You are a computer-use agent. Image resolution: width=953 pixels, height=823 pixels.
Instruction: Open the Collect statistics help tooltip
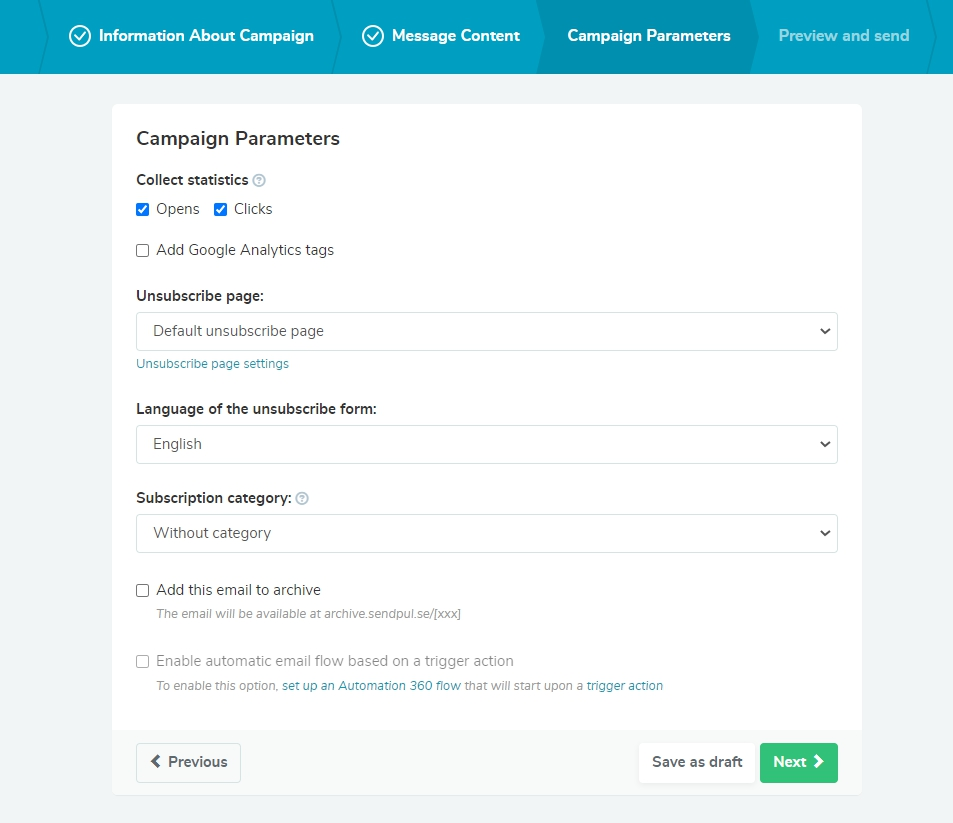coord(260,180)
